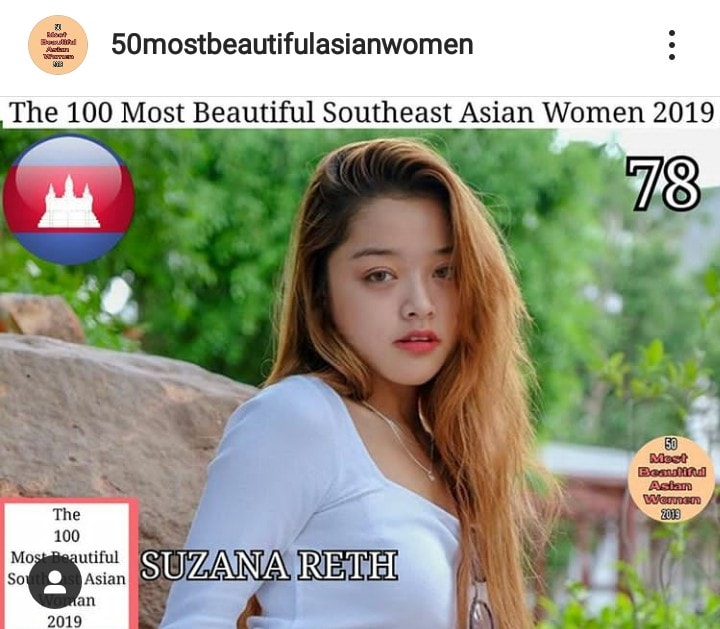Open the round profile avatar in header

point(58,45)
